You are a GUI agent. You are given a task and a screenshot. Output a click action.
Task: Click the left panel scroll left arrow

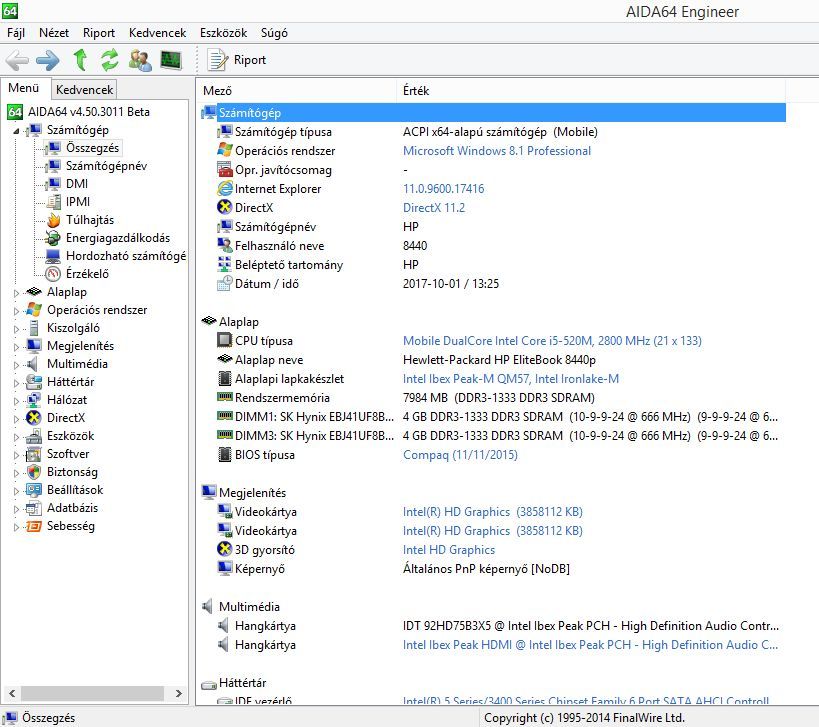(12, 694)
